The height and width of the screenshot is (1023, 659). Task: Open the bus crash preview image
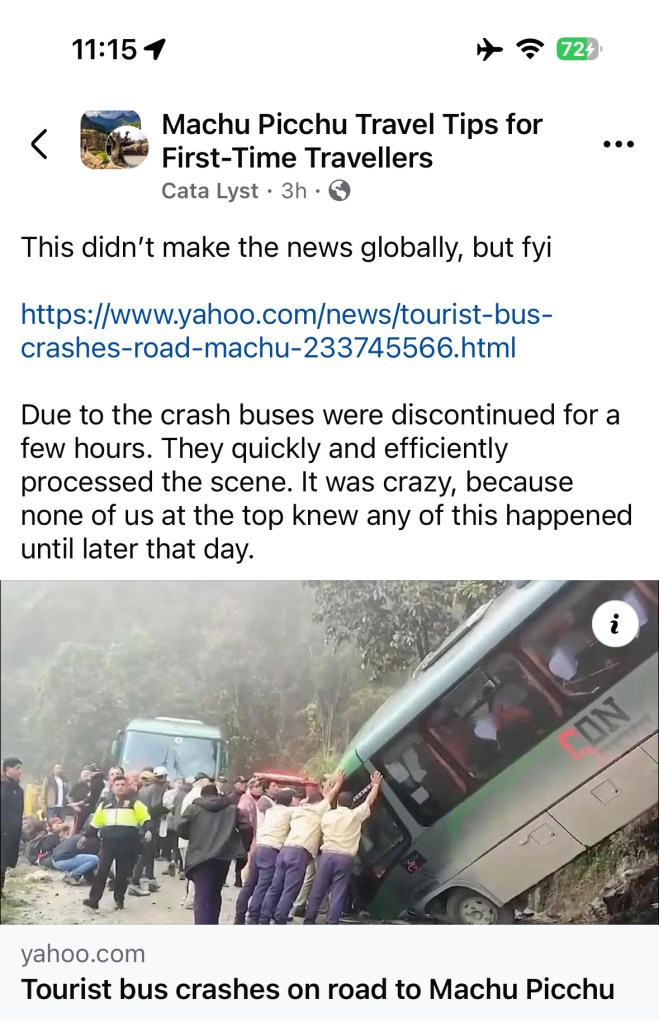click(x=330, y=752)
